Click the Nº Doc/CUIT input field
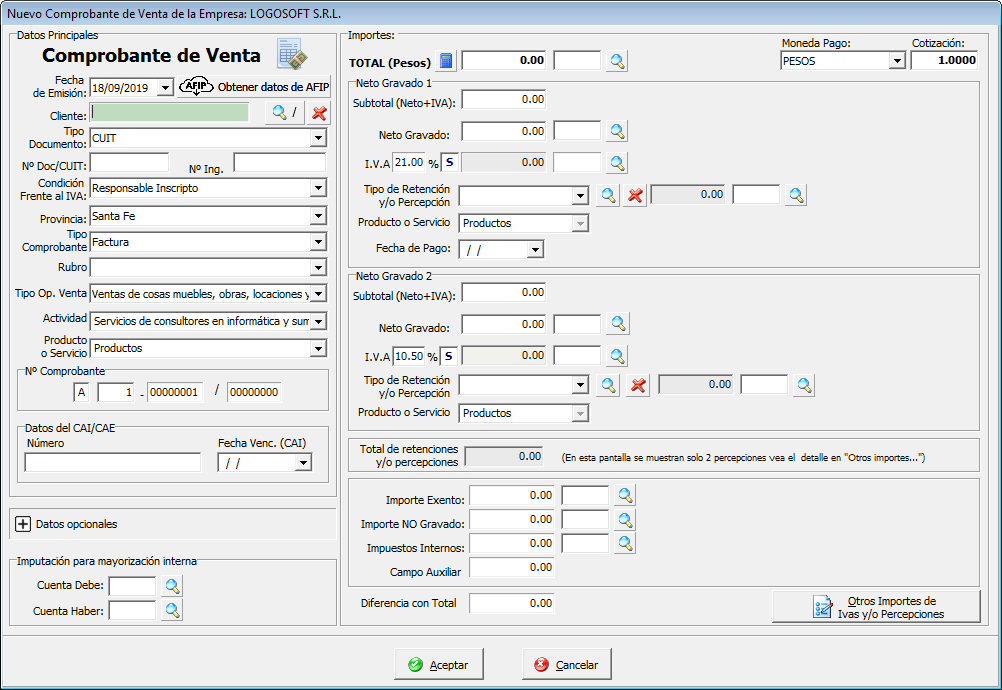Image resolution: width=1002 pixels, height=690 pixels. pos(129,163)
